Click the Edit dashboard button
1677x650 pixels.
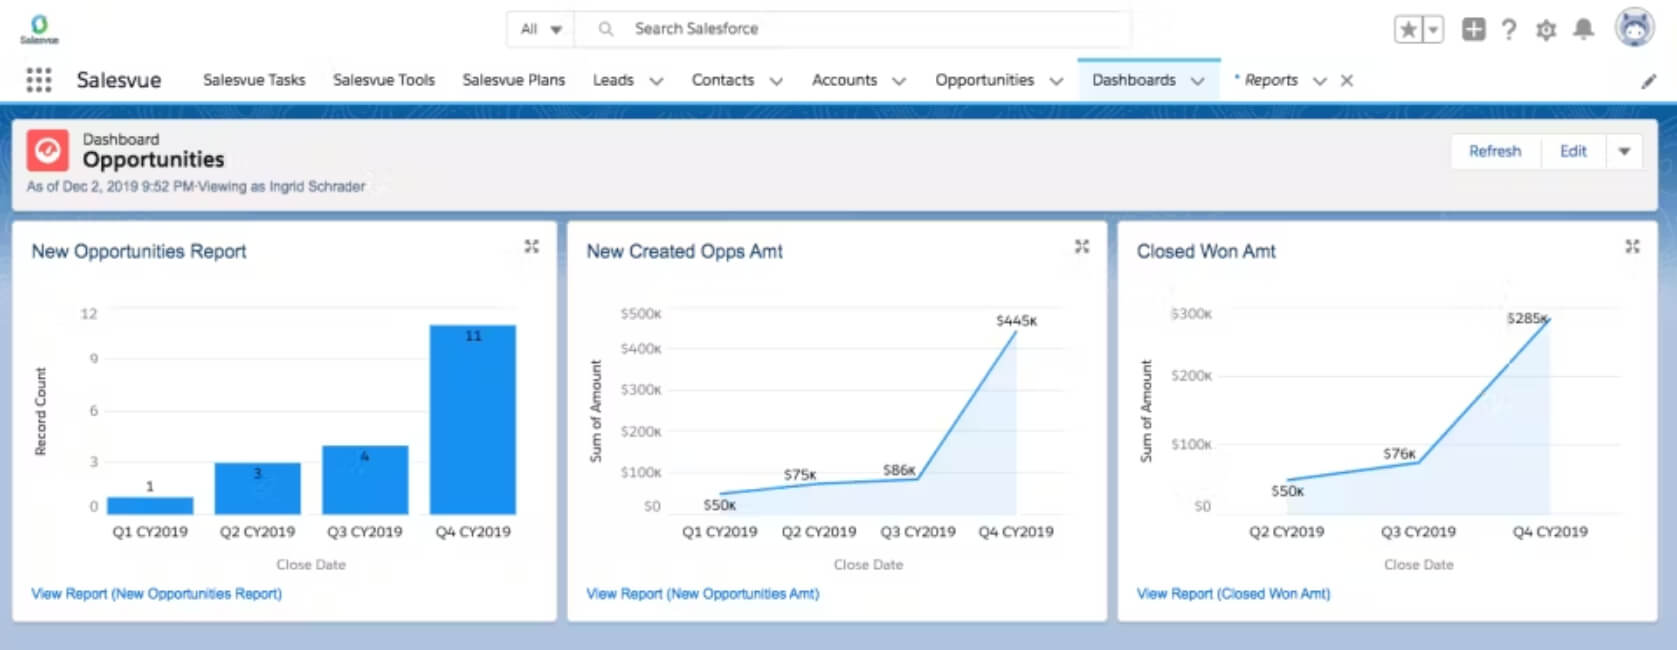[x=1573, y=151]
